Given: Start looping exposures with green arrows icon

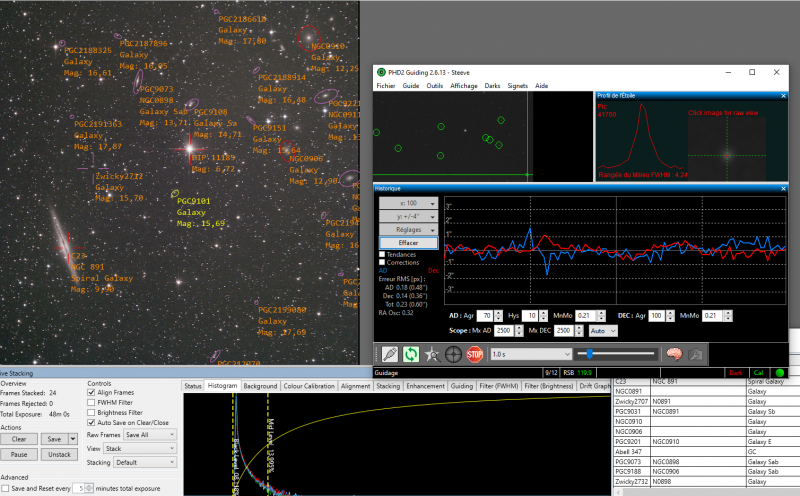Looking at the screenshot, I should click(x=411, y=354).
